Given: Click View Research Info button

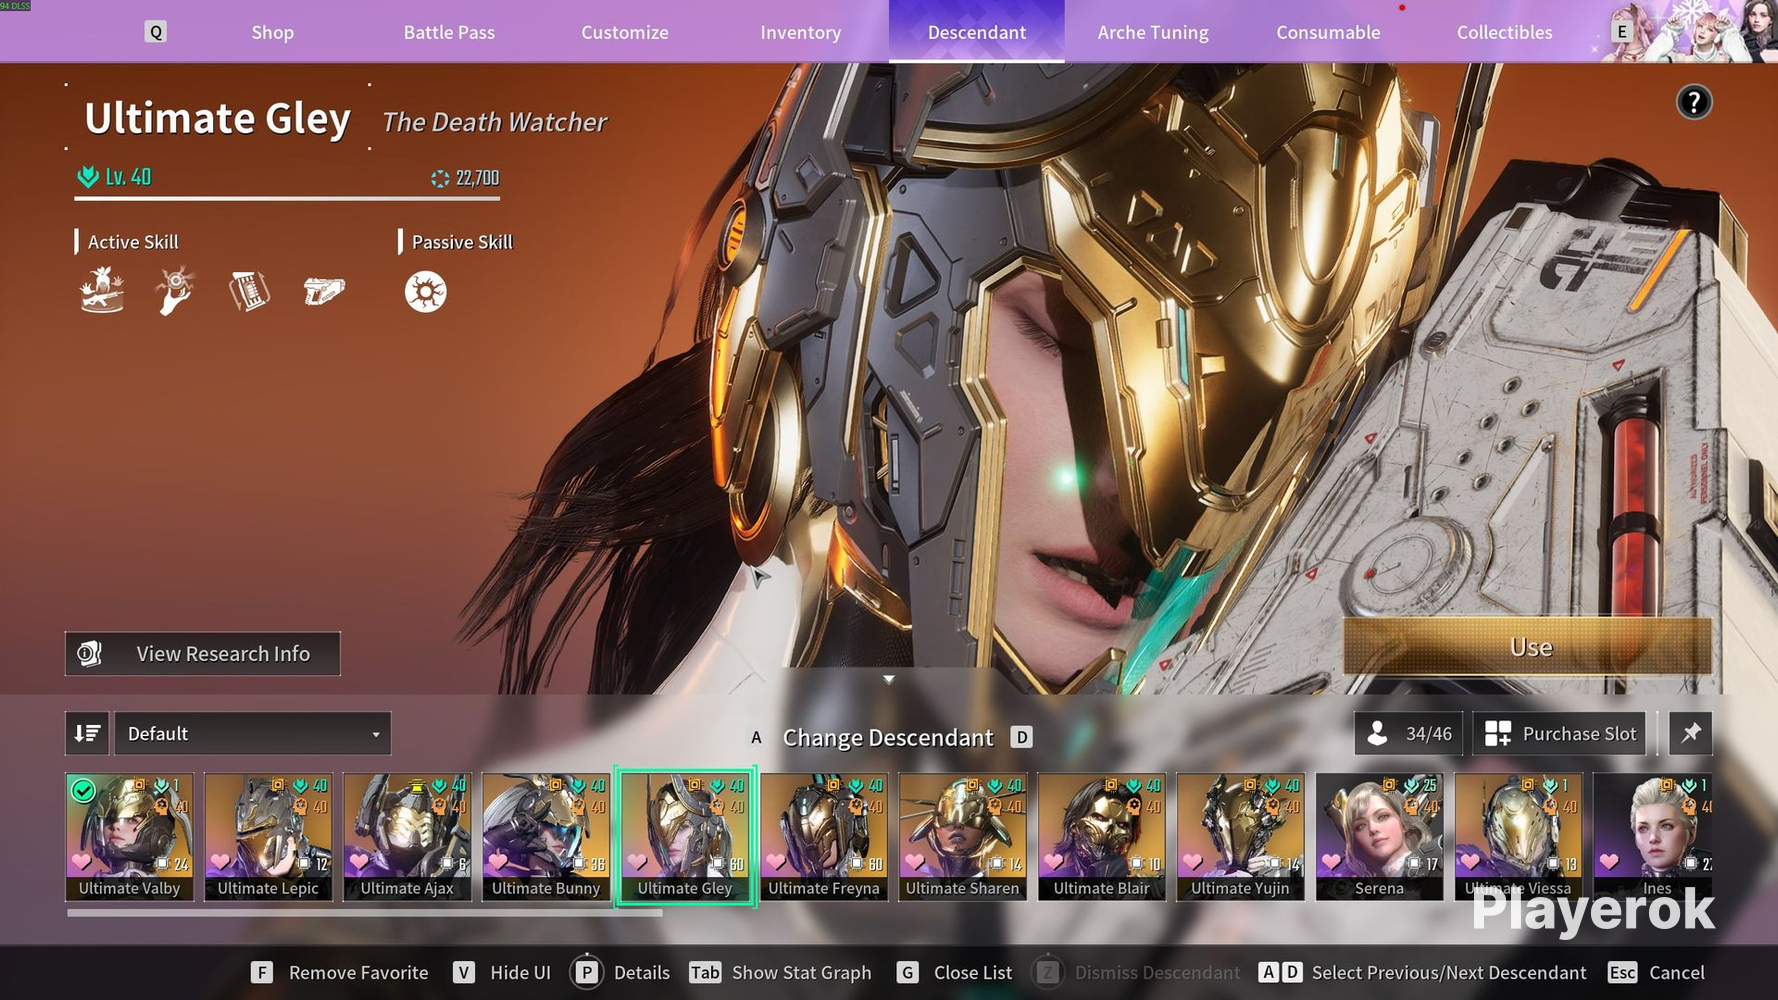Looking at the screenshot, I should (203, 654).
